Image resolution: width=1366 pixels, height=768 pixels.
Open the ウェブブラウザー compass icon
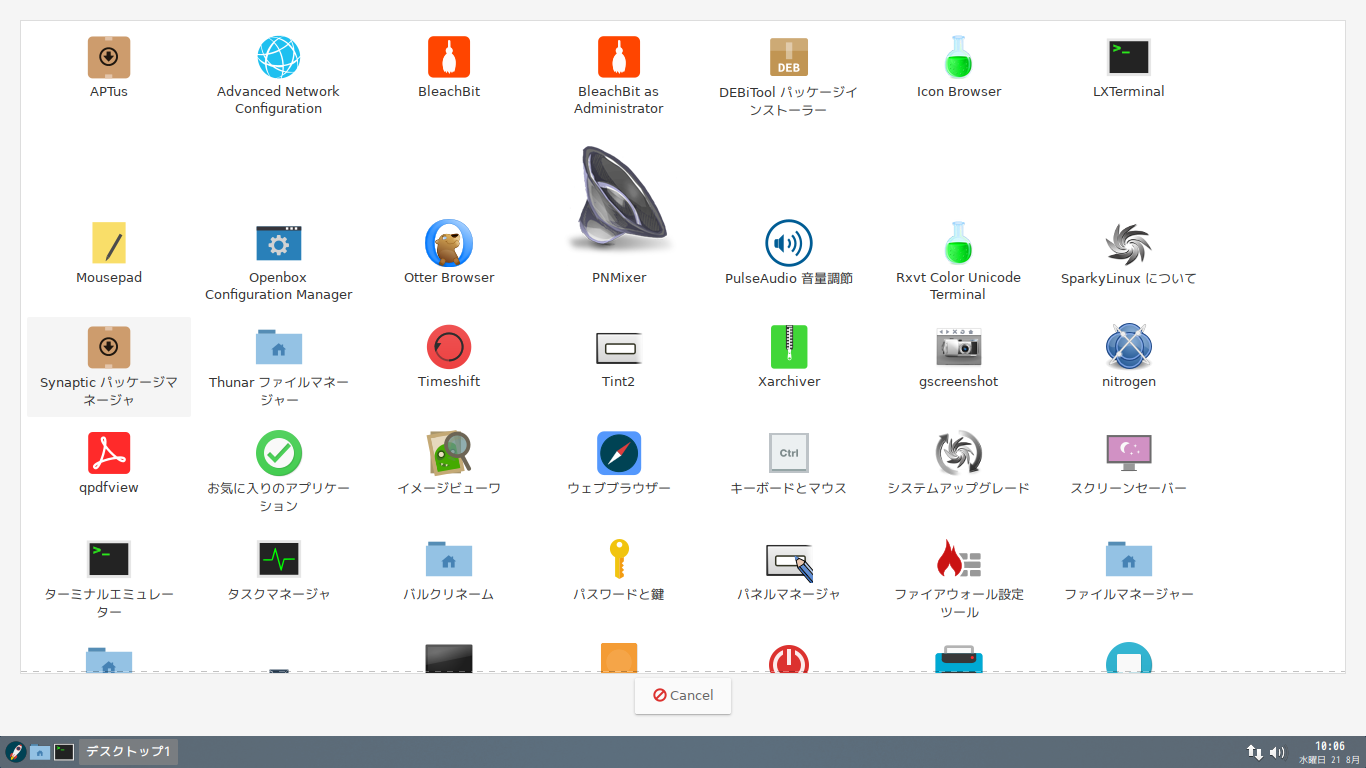(619, 453)
